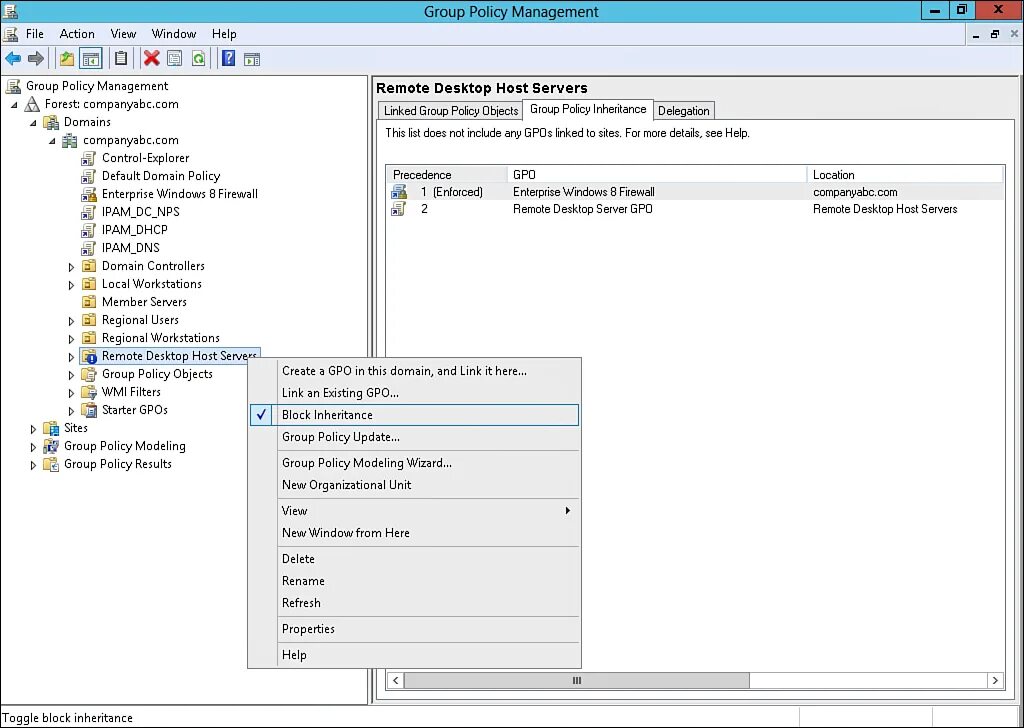
Task: Collapse the Forest: companyabc.com node
Action: click(x=14, y=104)
